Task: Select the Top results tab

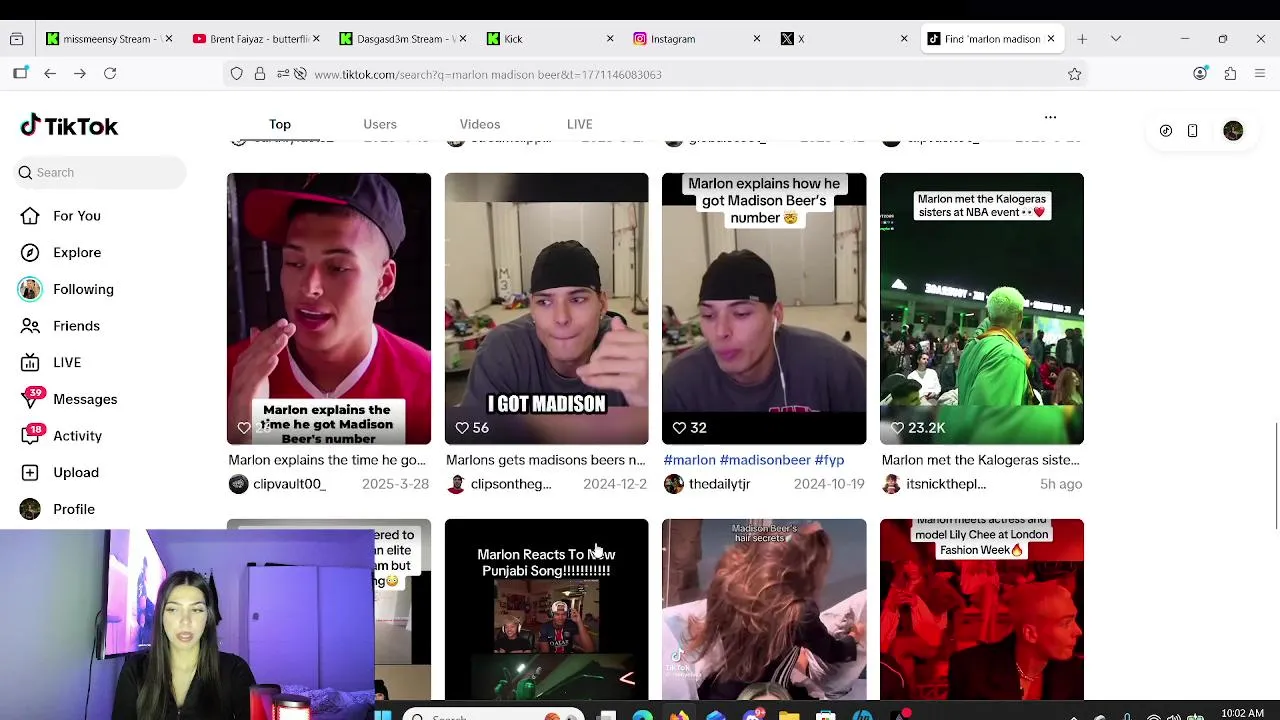Action: pos(280,124)
